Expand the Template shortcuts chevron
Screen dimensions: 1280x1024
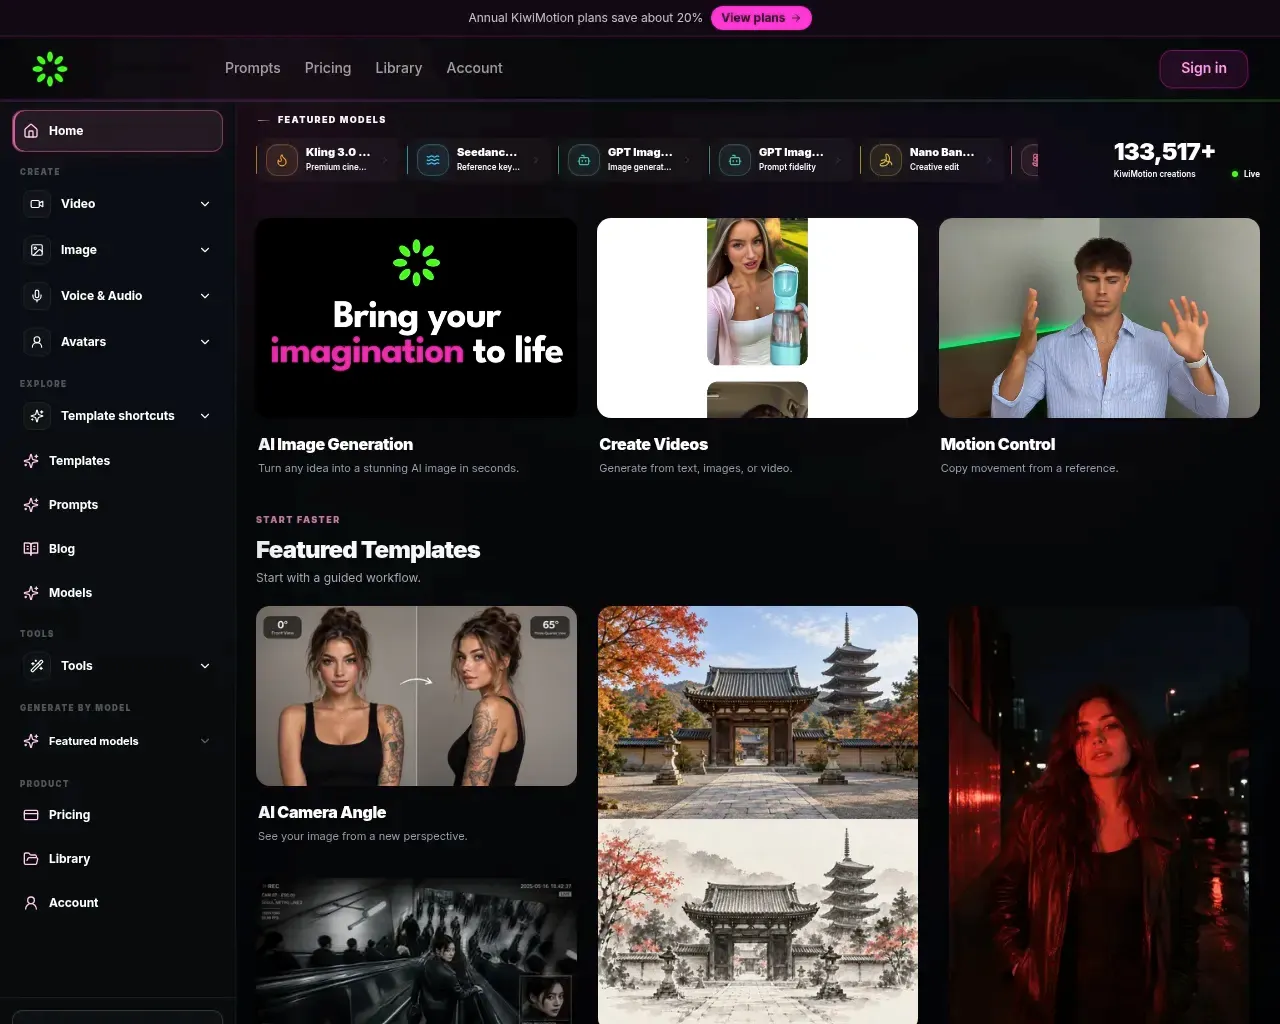pos(205,416)
